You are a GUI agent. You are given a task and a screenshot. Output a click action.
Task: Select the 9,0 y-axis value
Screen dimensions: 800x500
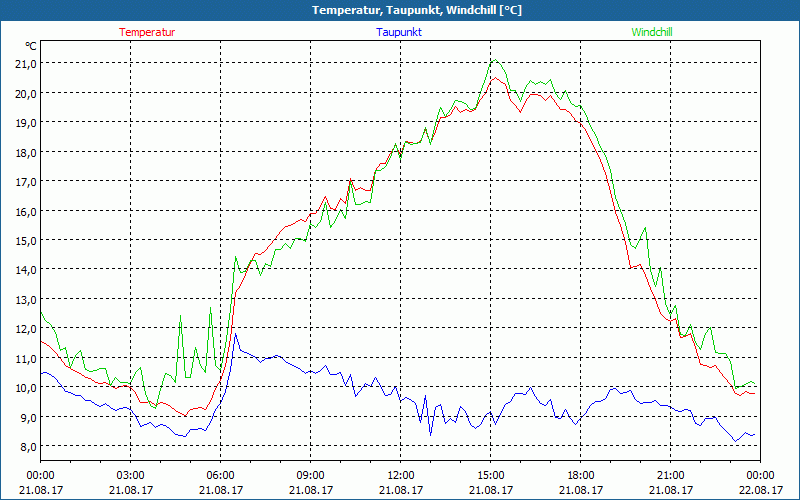click(x=28, y=417)
